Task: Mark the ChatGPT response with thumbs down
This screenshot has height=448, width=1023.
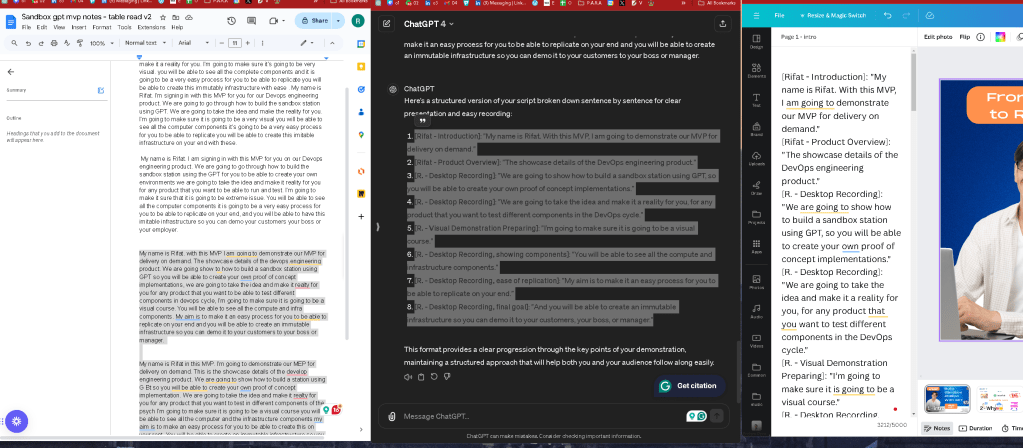Action: pos(447,376)
